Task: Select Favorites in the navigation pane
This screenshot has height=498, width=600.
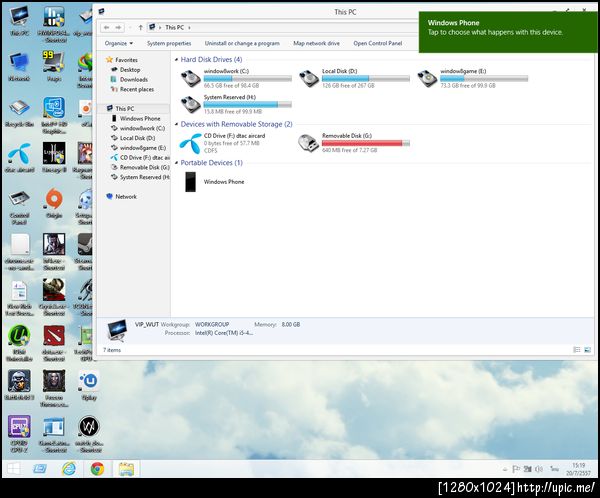Action: click(126, 60)
